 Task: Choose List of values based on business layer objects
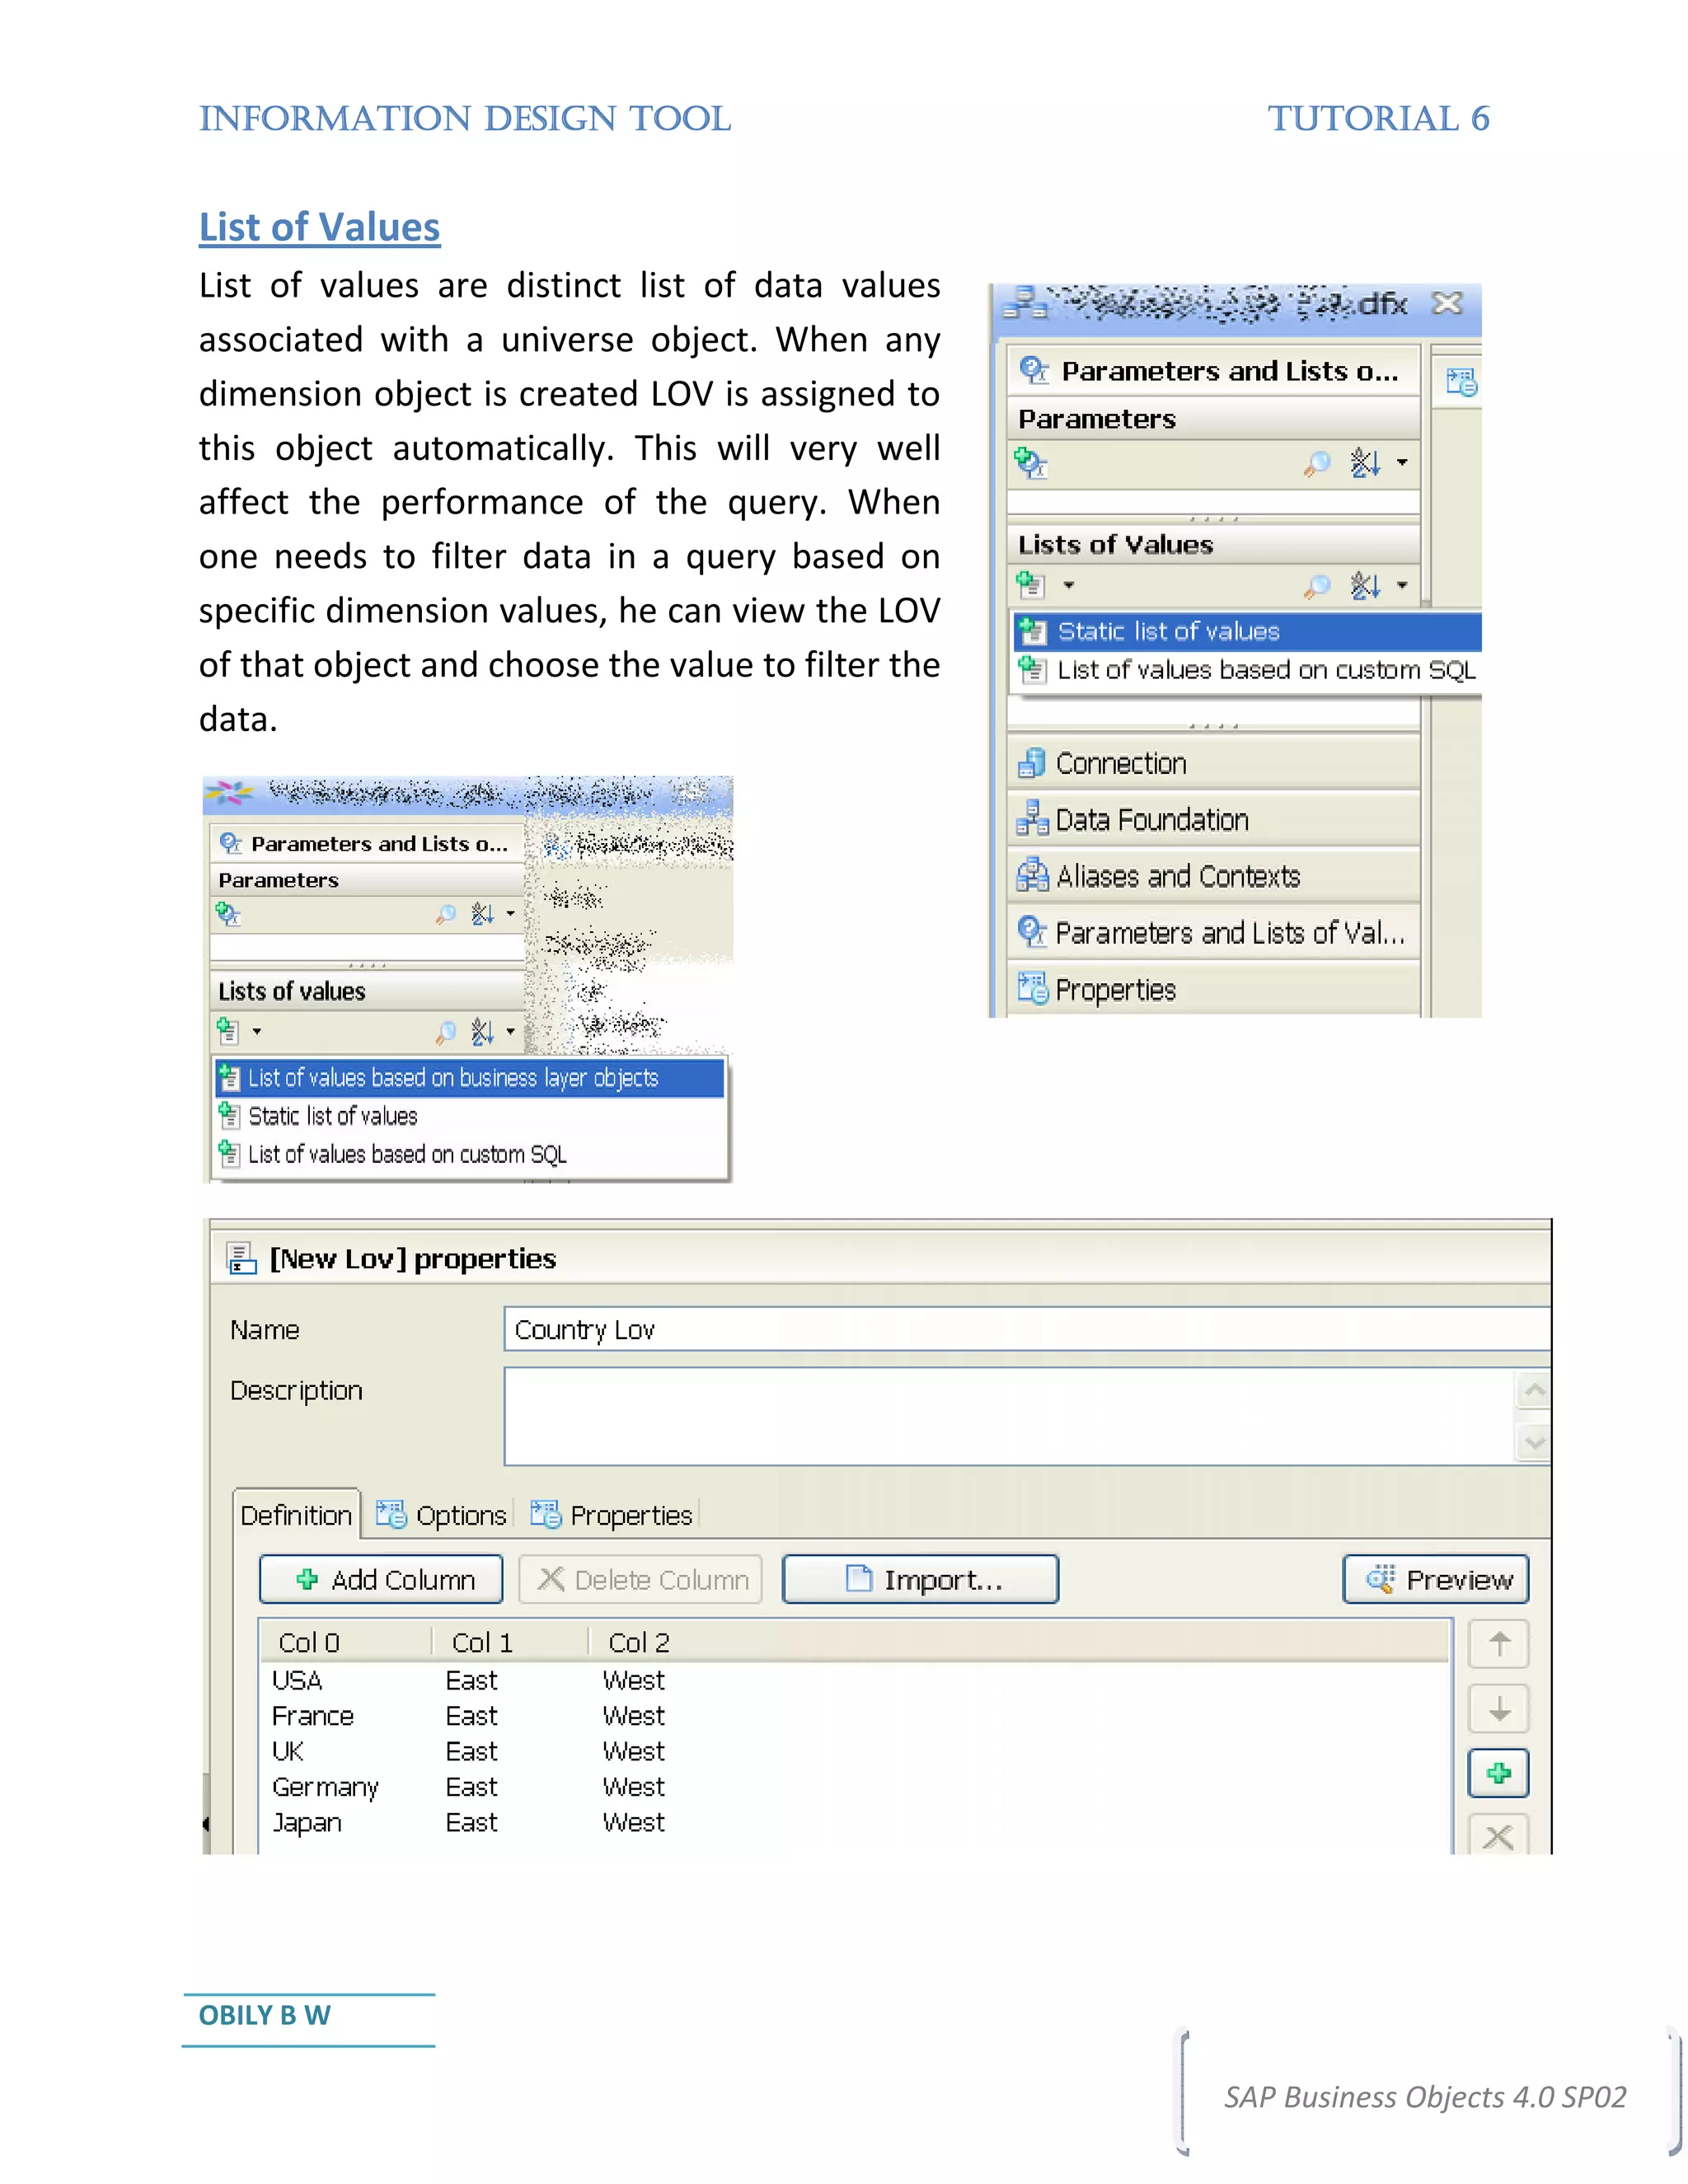tap(453, 1078)
